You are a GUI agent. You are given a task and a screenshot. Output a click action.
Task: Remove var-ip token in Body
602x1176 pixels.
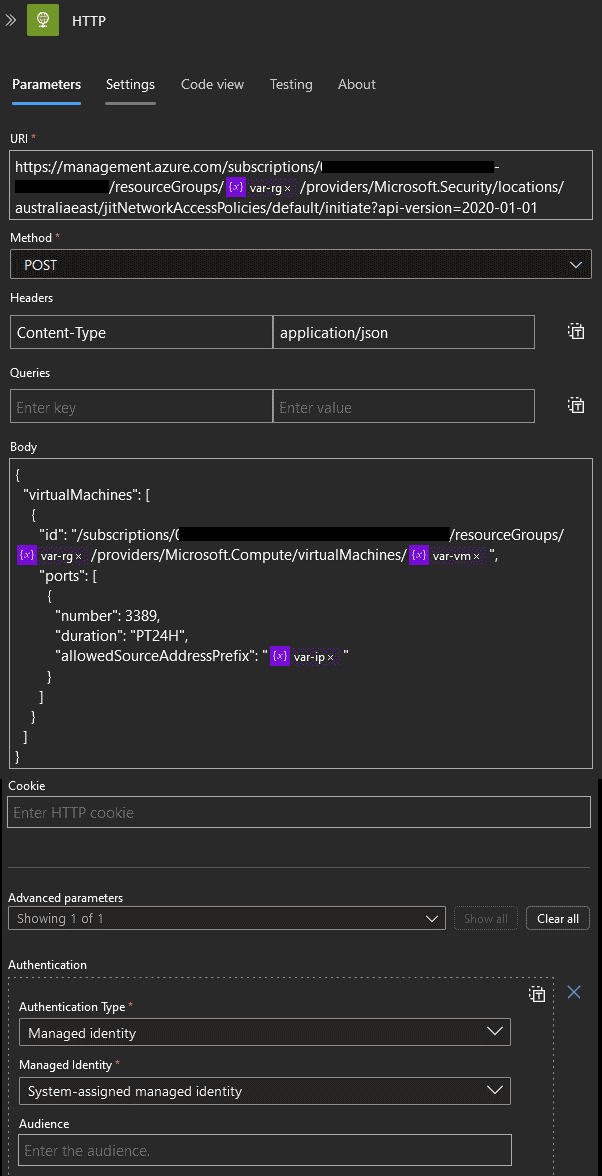(x=331, y=657)
